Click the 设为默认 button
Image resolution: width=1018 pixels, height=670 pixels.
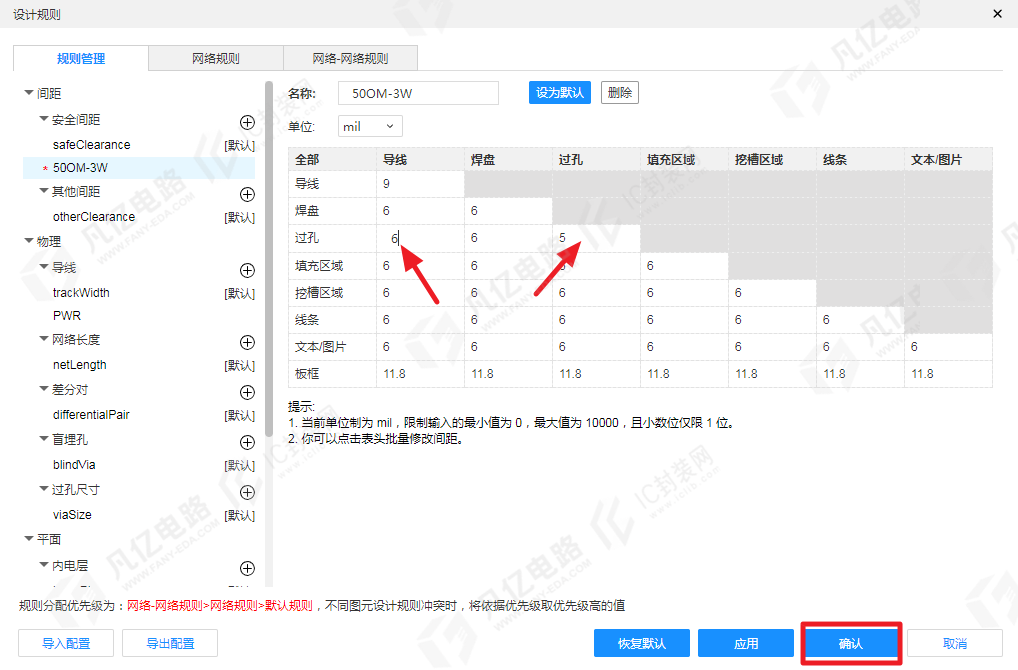(x=560, y=93)
